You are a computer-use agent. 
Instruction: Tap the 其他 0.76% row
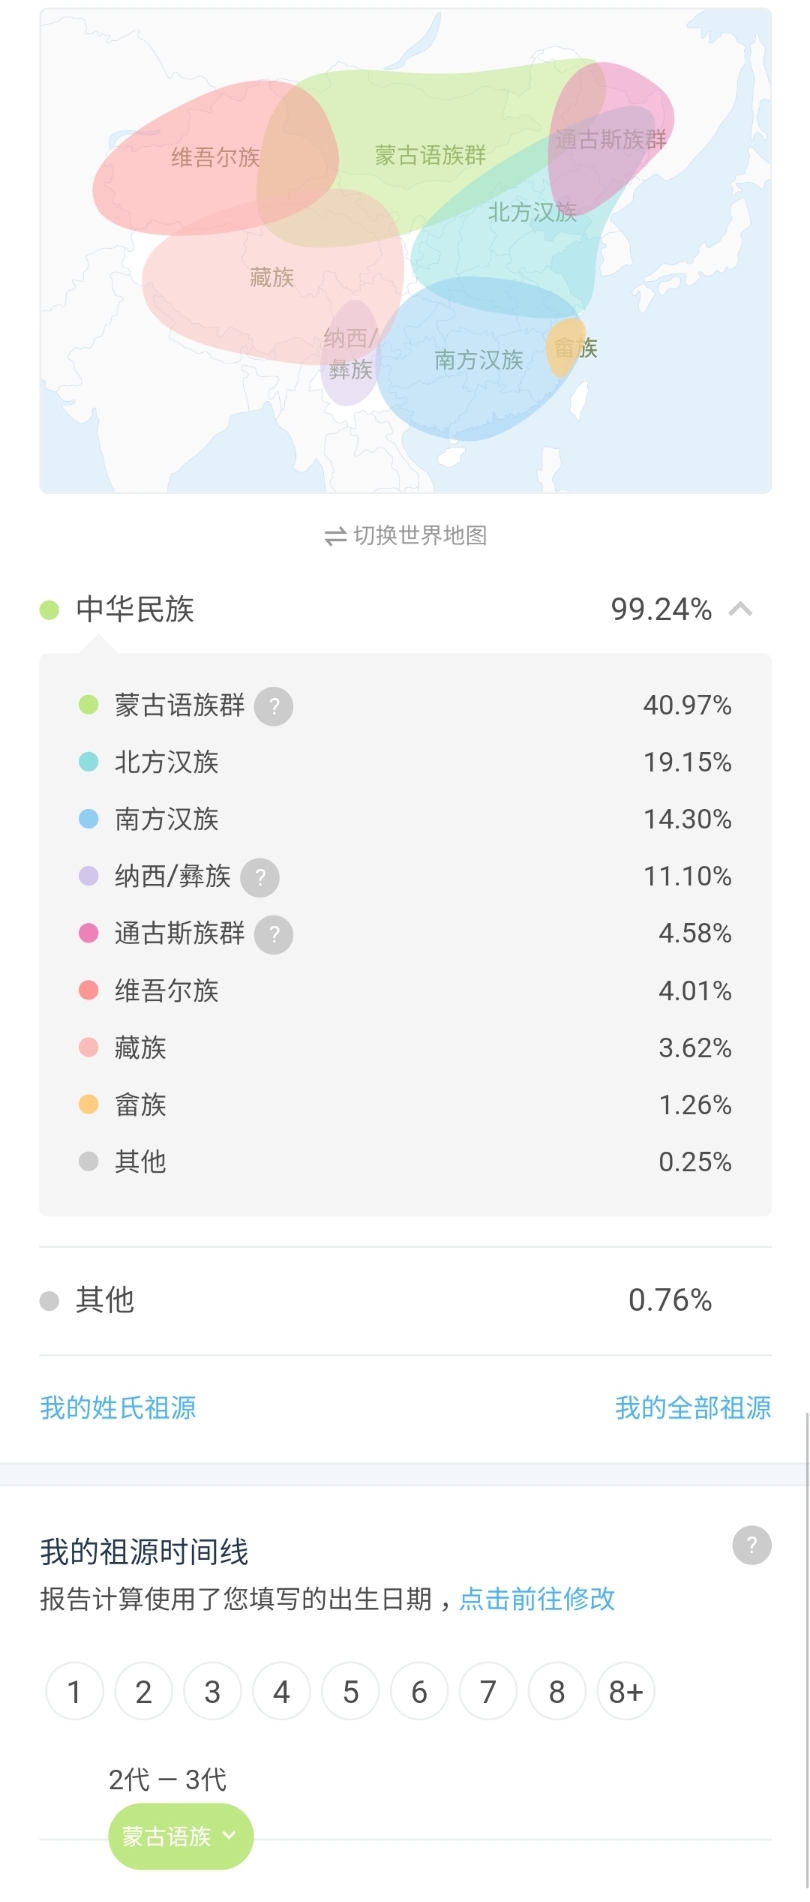tap(405, 1300)
